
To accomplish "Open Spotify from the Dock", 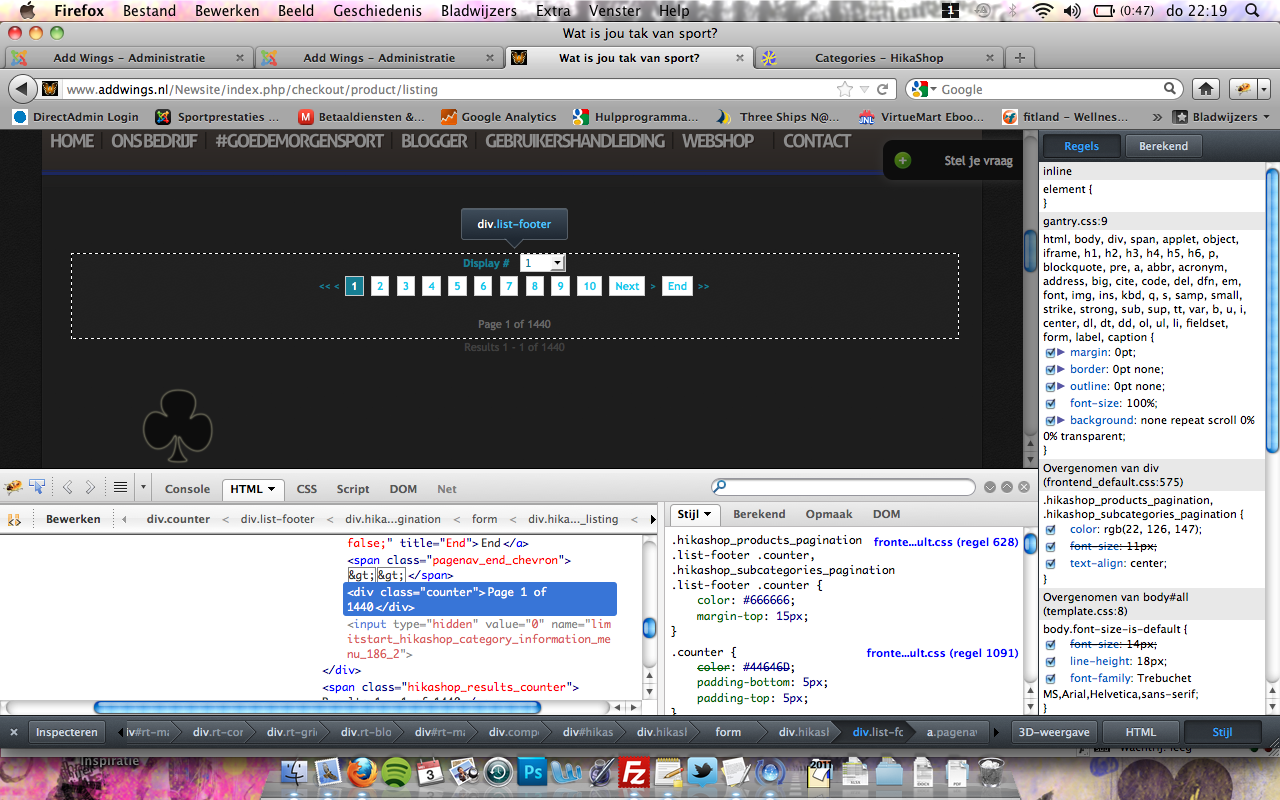I will point(396,773).
